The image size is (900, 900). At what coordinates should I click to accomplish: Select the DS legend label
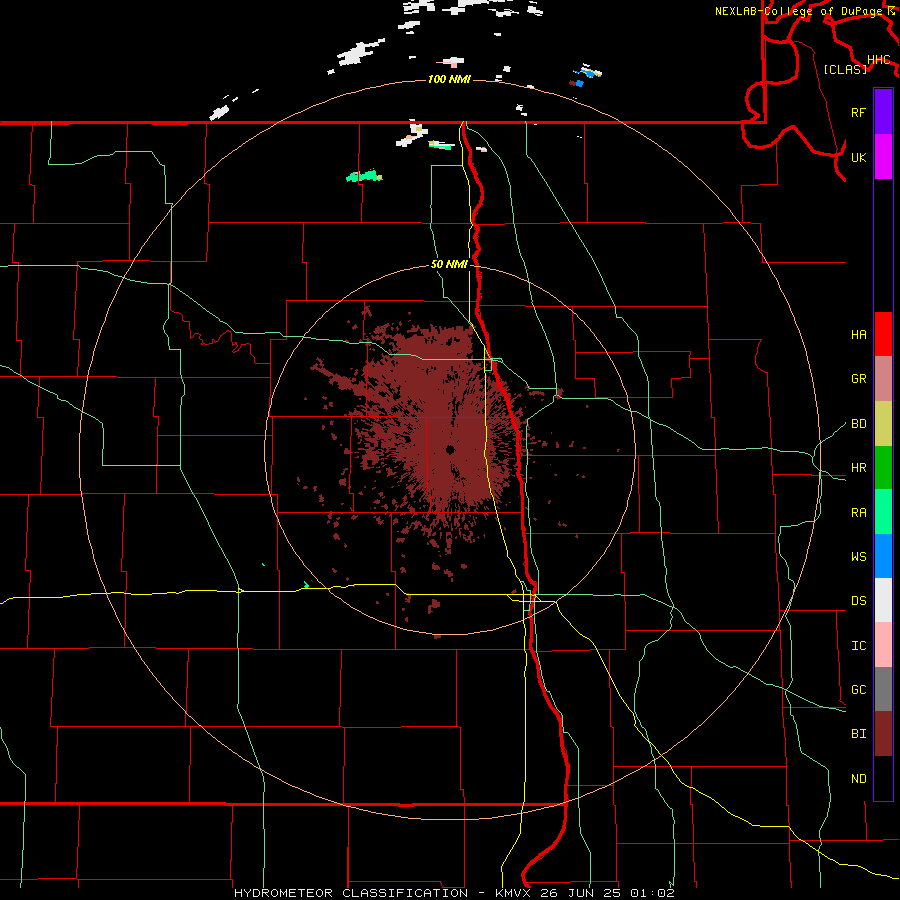click(x=858, y=601)
